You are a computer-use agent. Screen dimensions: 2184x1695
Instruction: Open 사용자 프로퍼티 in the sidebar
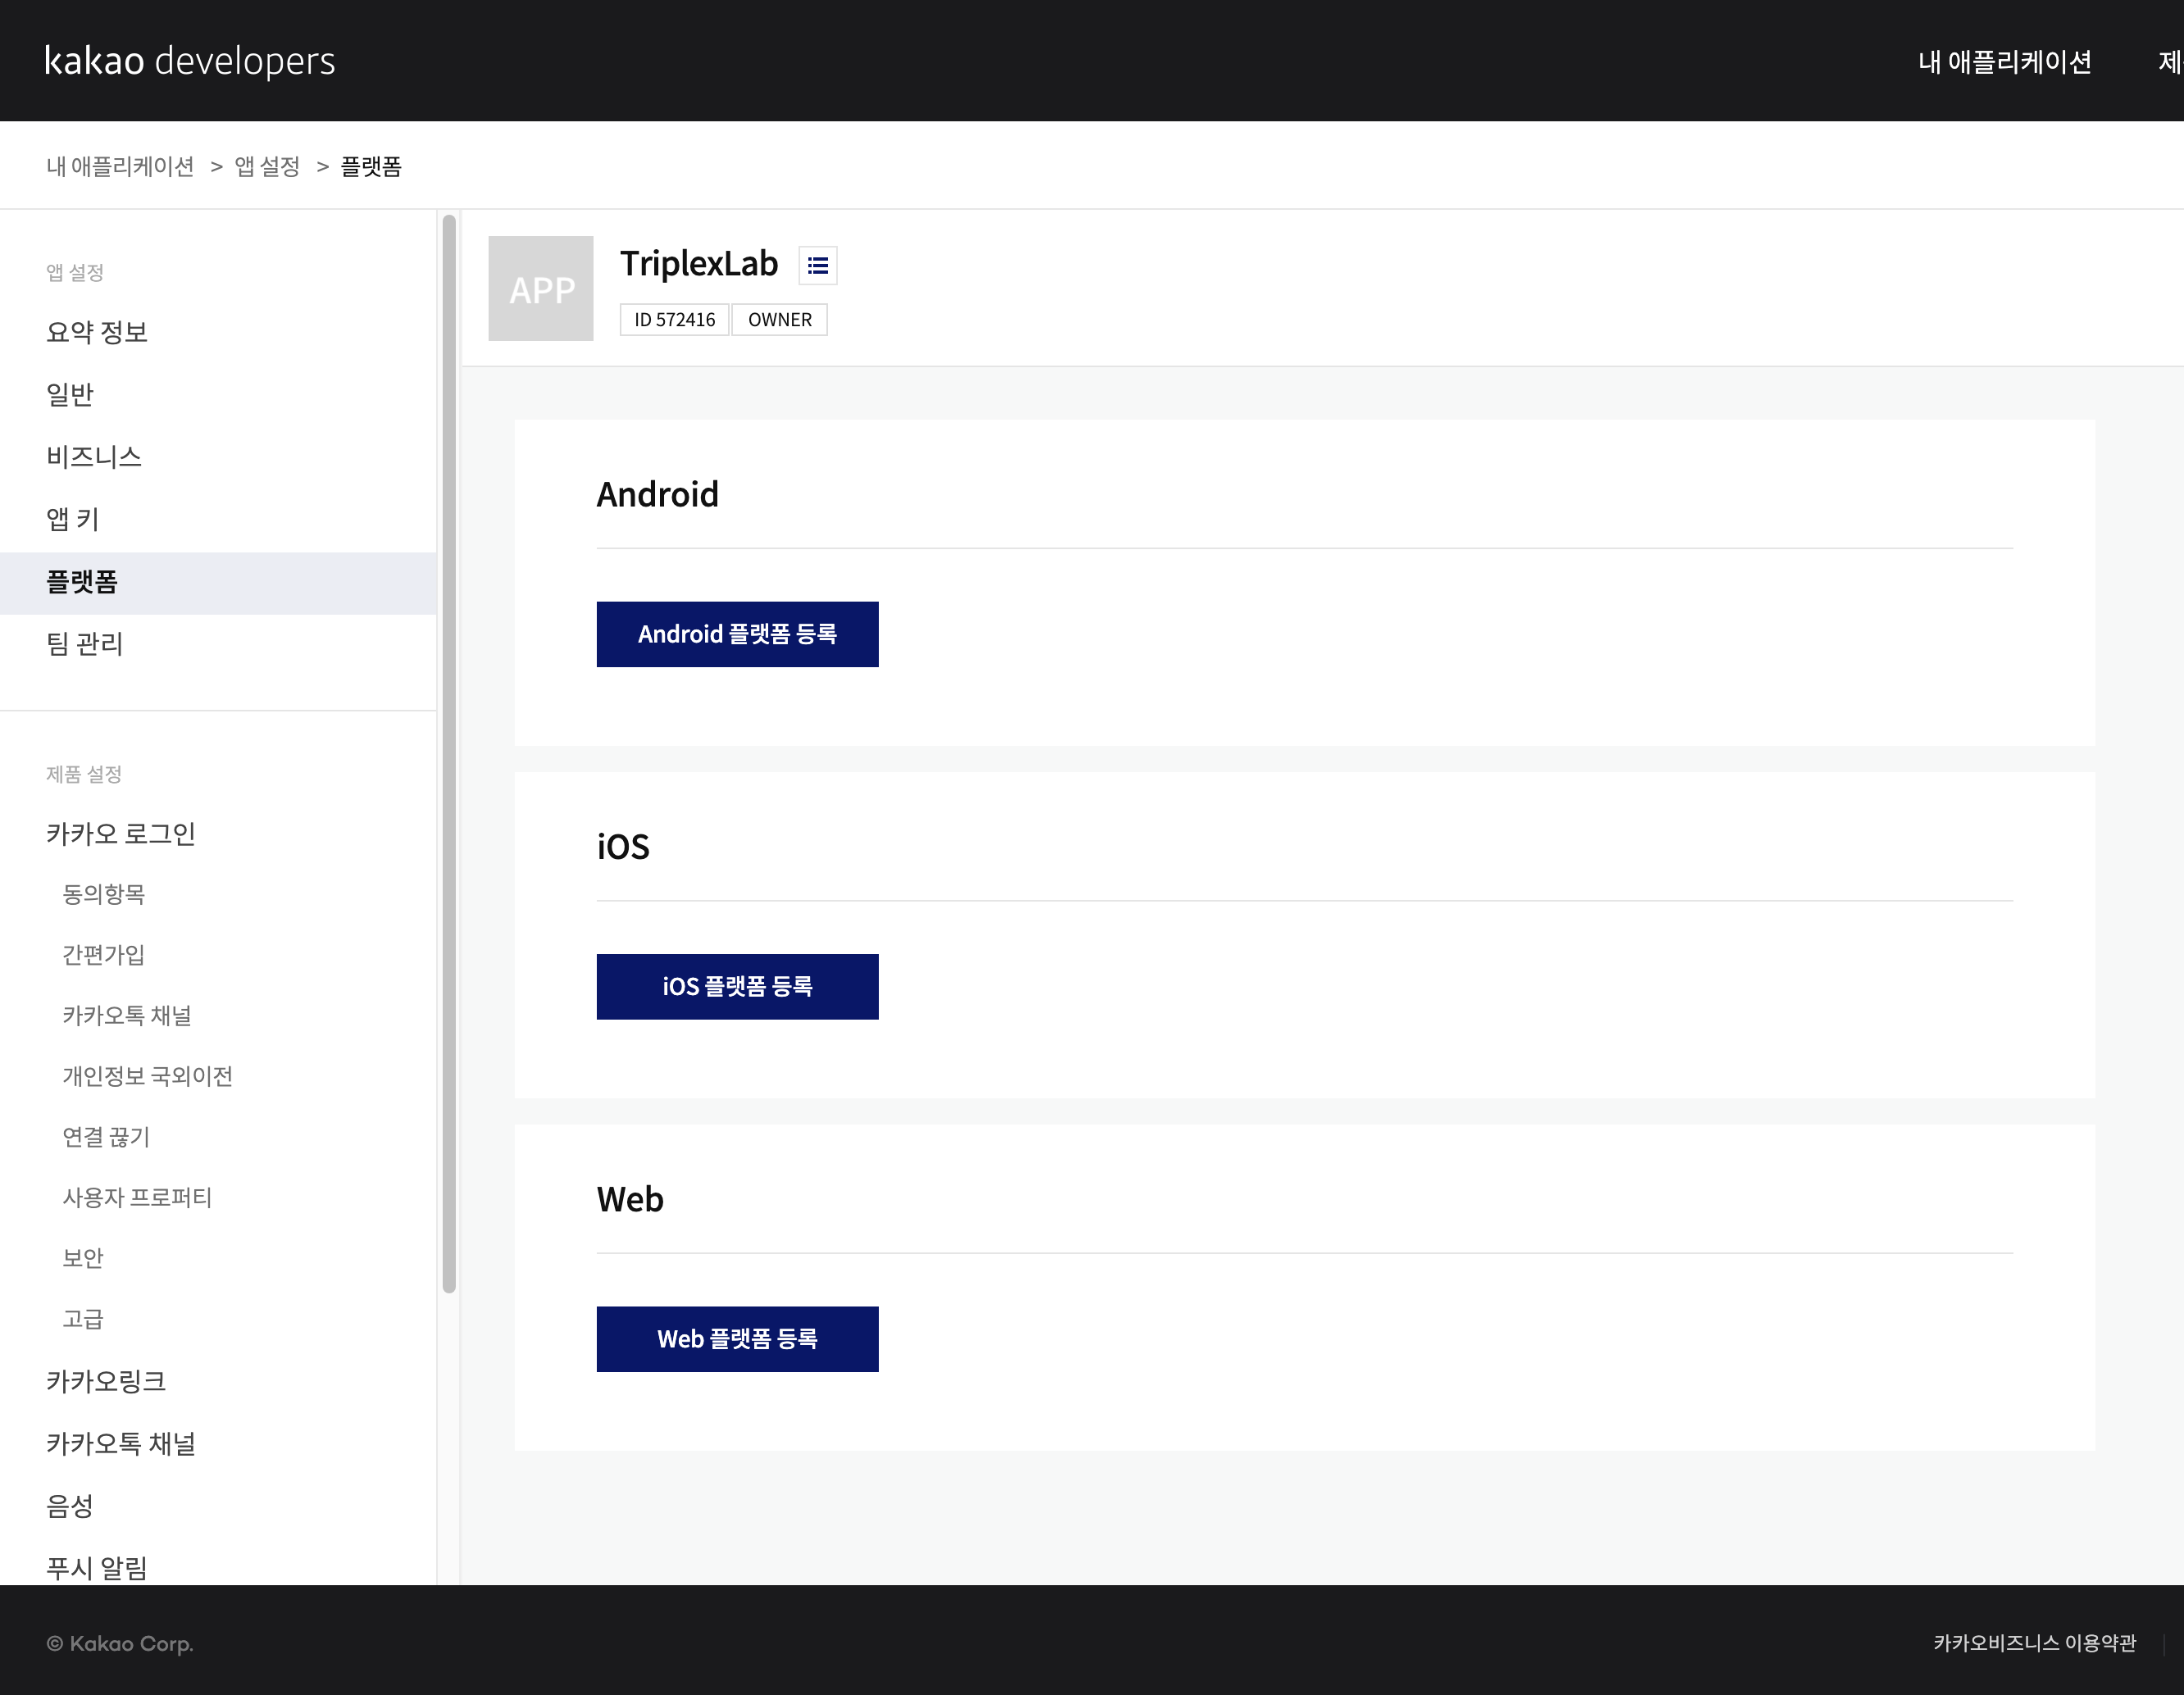pos(137,1197)
